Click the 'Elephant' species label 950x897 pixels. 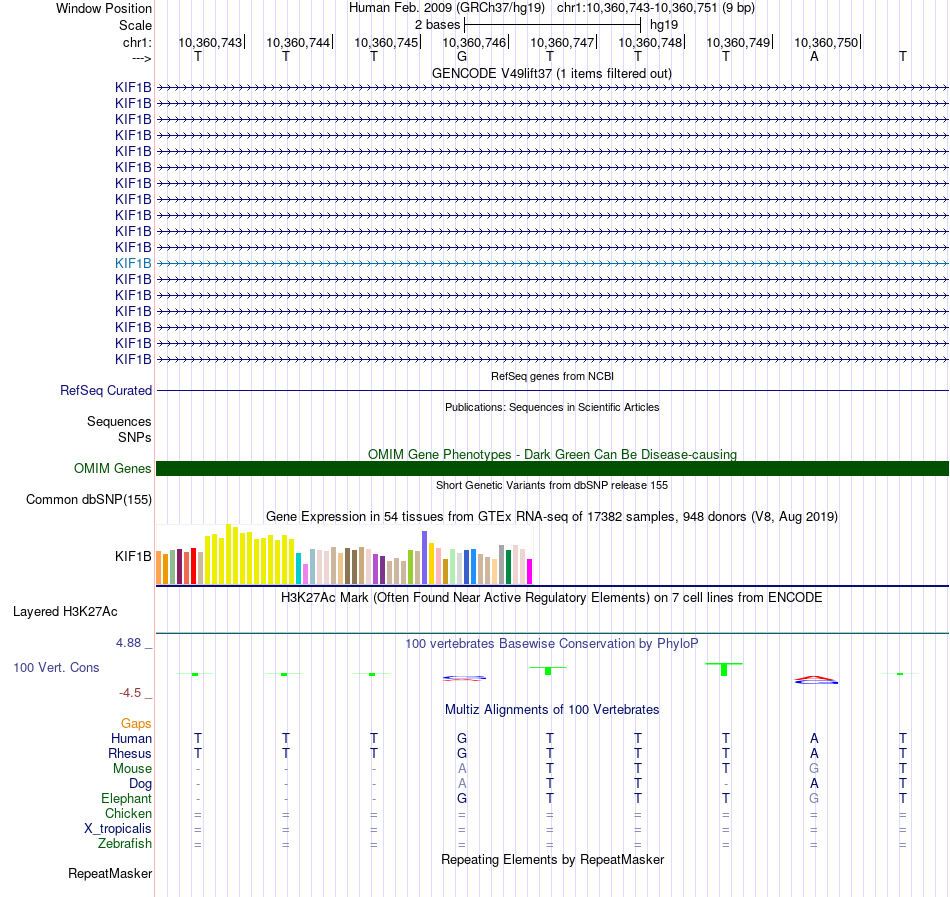[x=126, y=799]
